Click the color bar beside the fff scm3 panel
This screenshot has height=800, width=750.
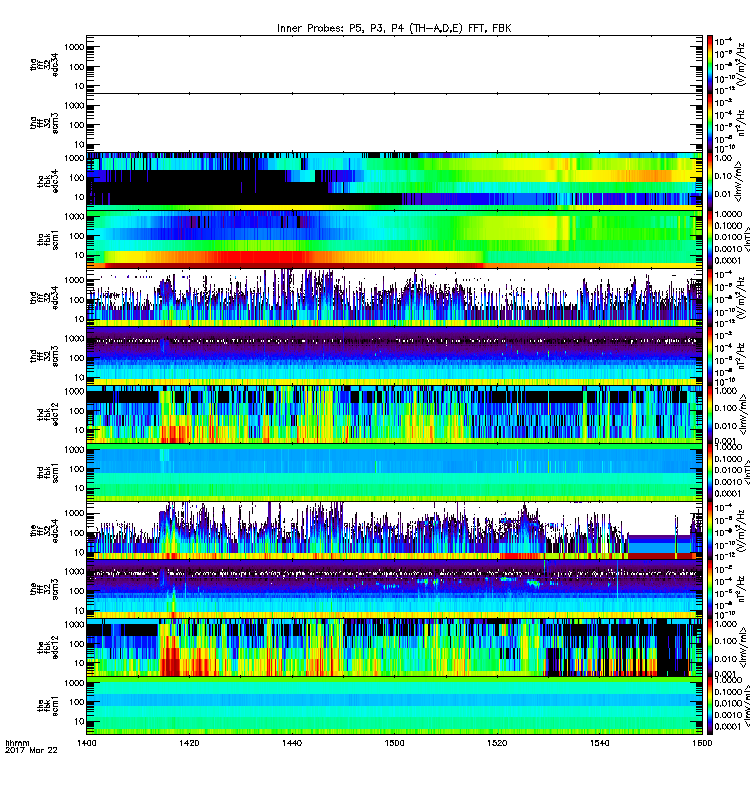[710, 589]
